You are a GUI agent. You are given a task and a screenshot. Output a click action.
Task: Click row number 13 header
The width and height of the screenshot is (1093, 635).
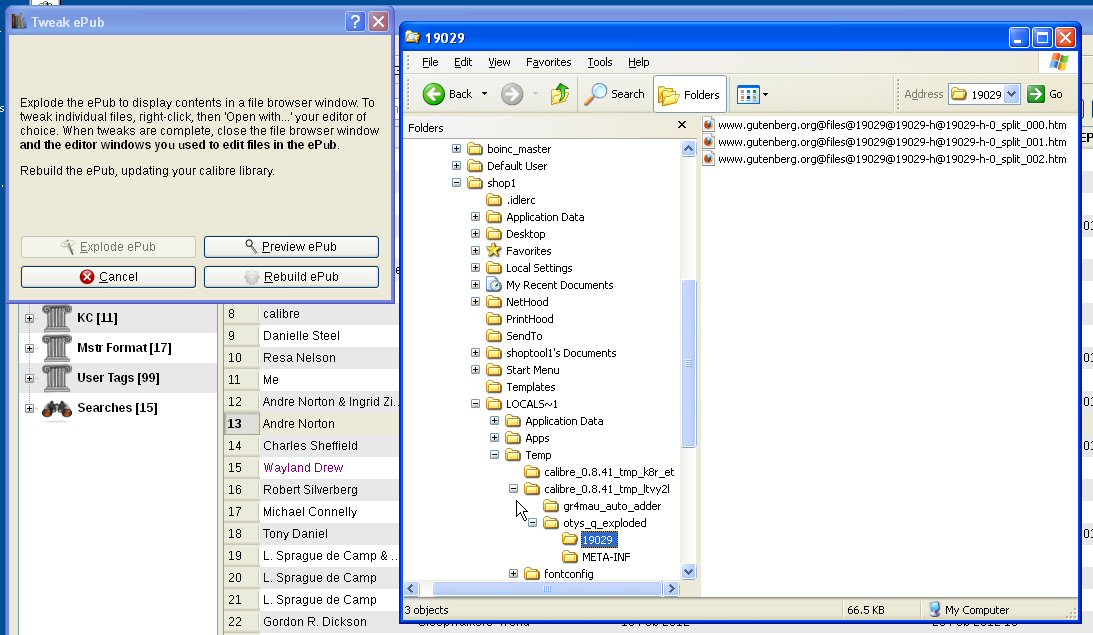pos(241,424)
